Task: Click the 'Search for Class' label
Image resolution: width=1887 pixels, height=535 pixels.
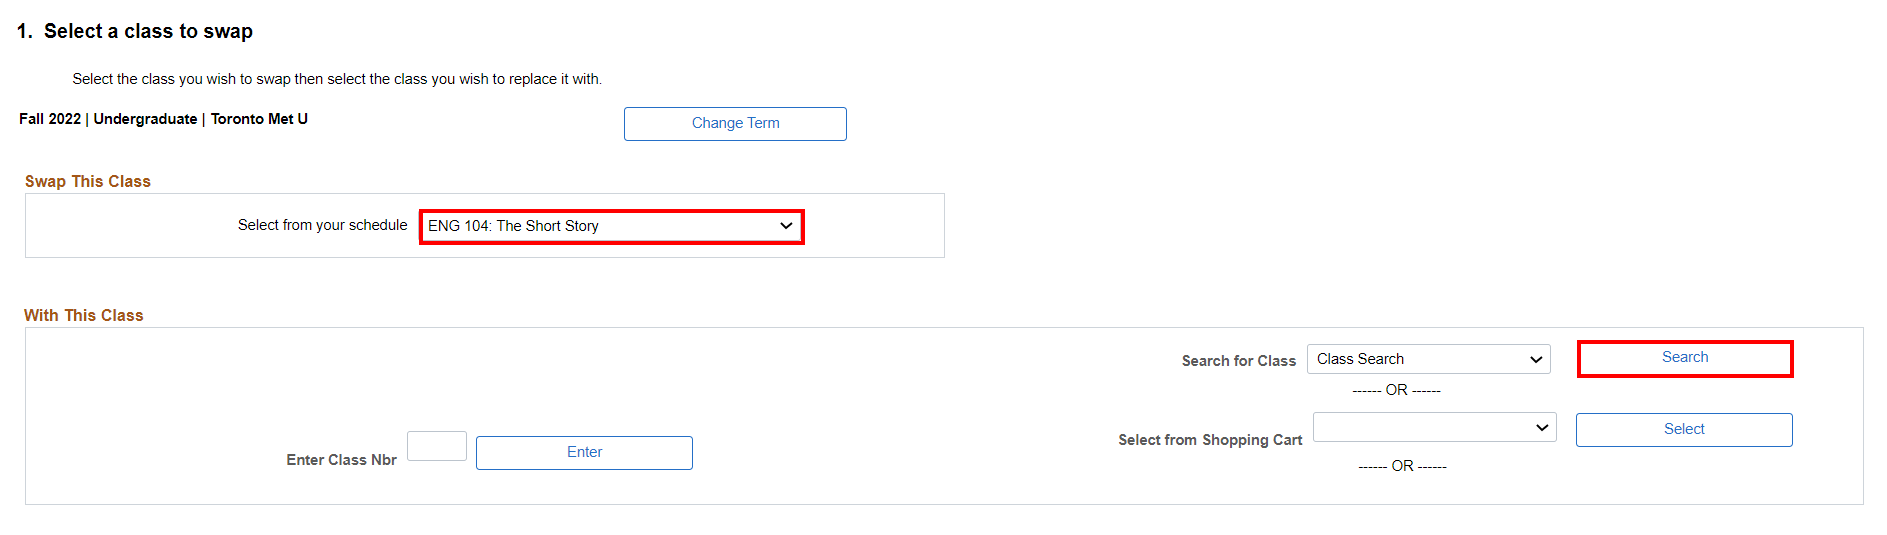Action: pyautogui.click(x=1238, y=361)
